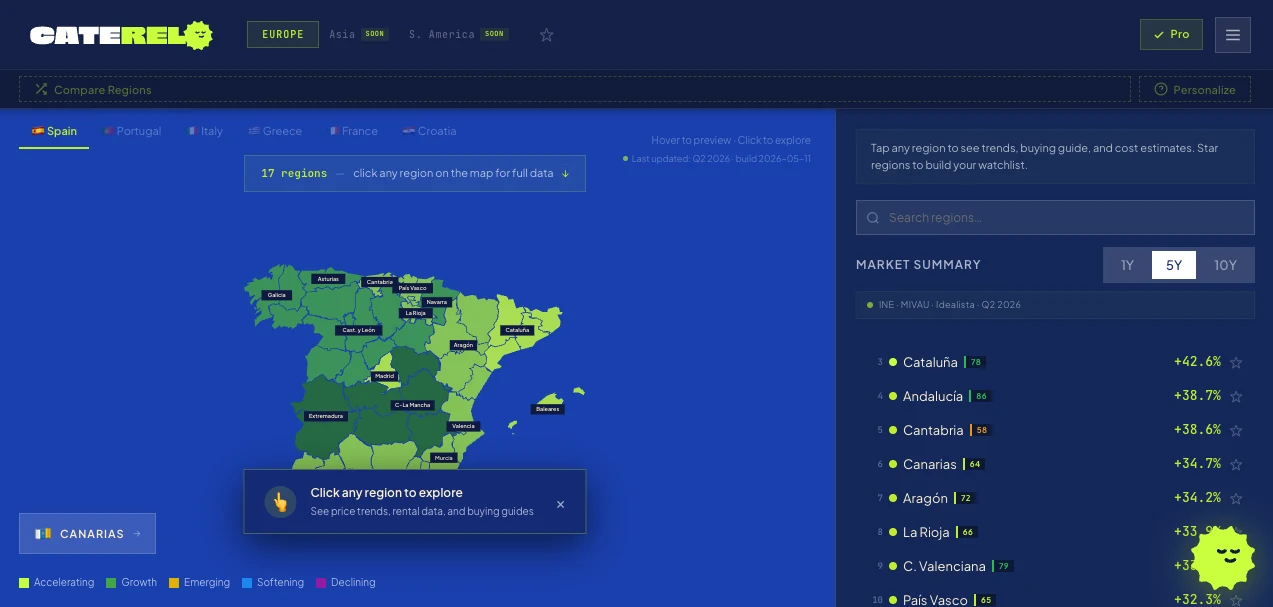This screenshot has height=607, width=1273.
Task: Switch to the France tab
Action: pyautogui.click(x=354, y=131)
